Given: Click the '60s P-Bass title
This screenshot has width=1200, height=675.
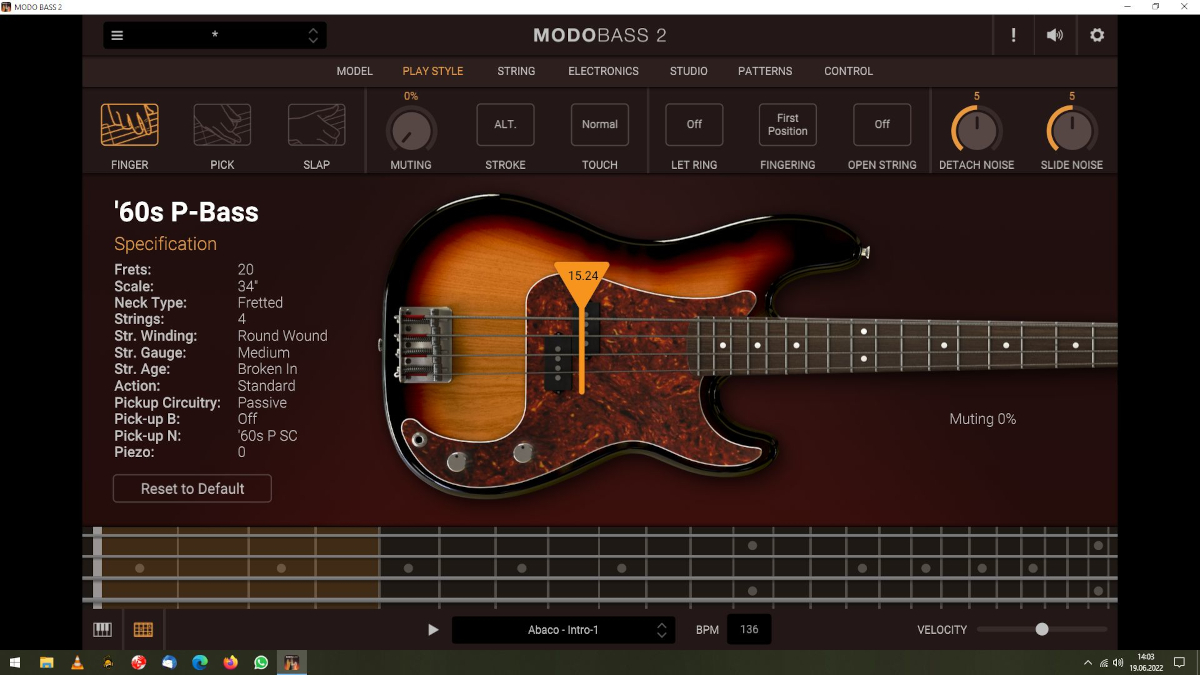Looking at the screenshot, I should click(186, 212).
